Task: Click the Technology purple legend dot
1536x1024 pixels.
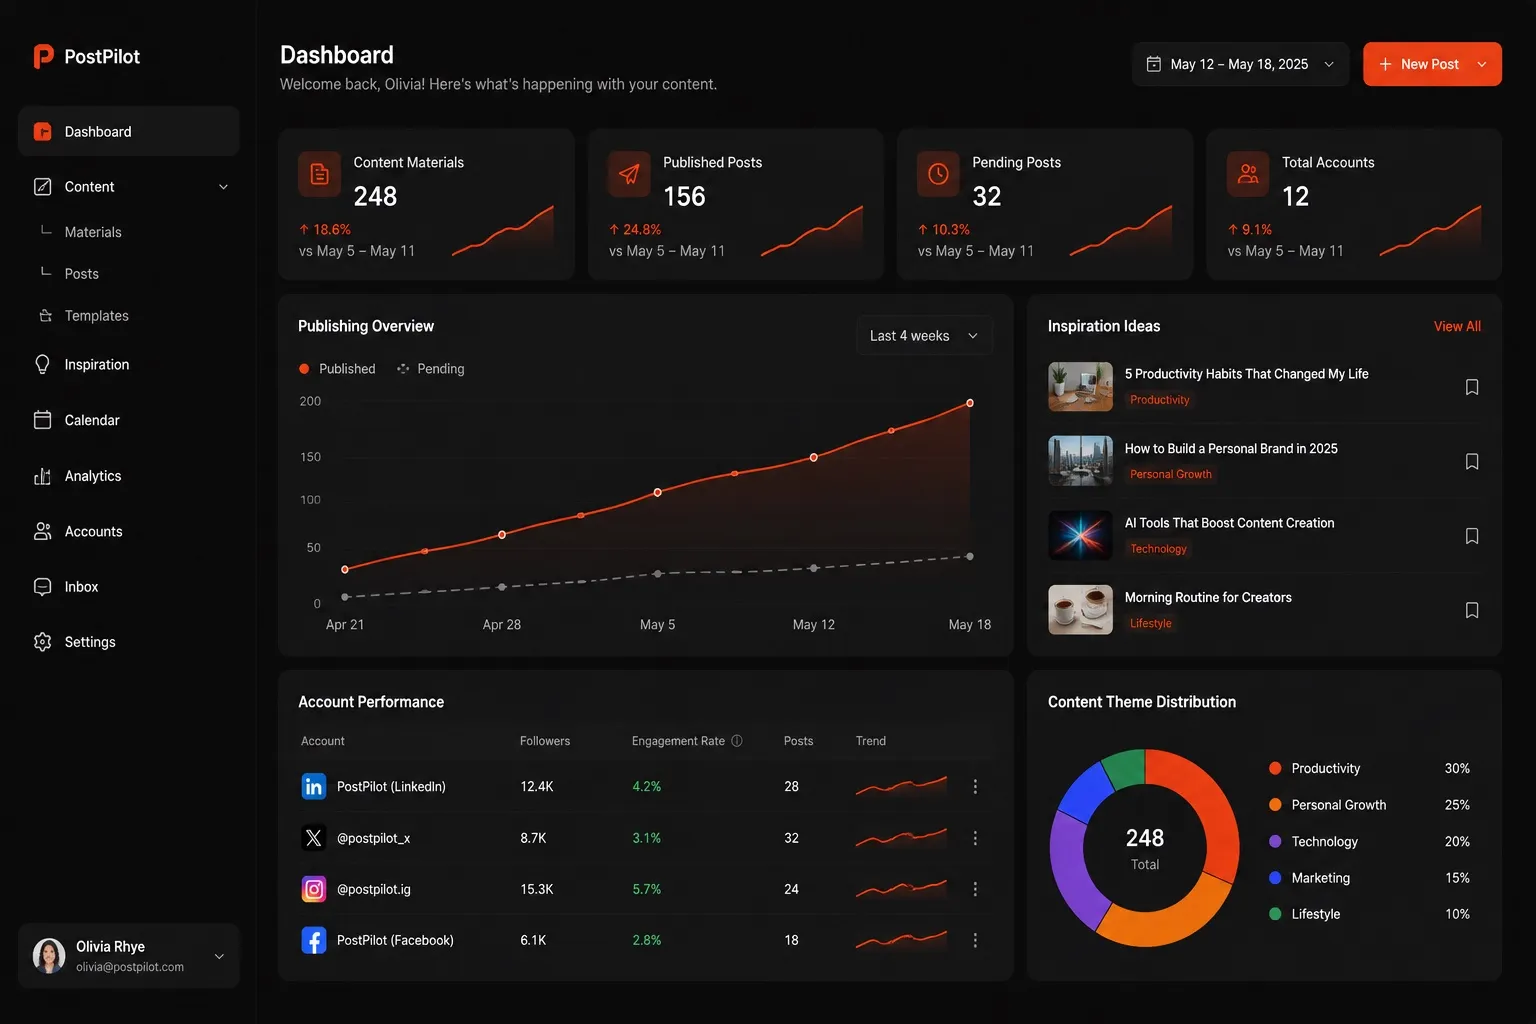Action: tap(1275, 841)
